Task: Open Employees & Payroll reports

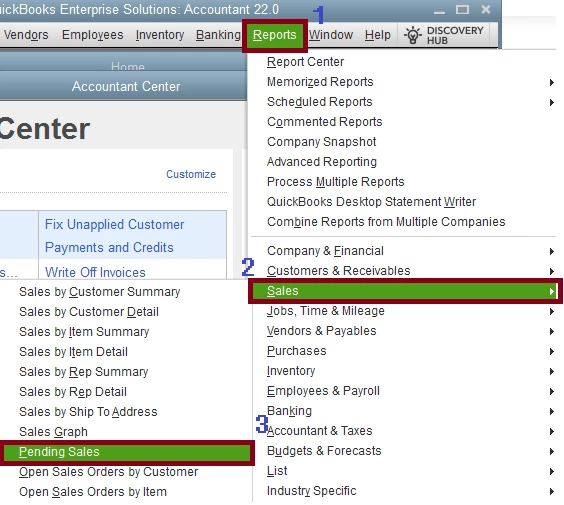Action: [323, 391]
